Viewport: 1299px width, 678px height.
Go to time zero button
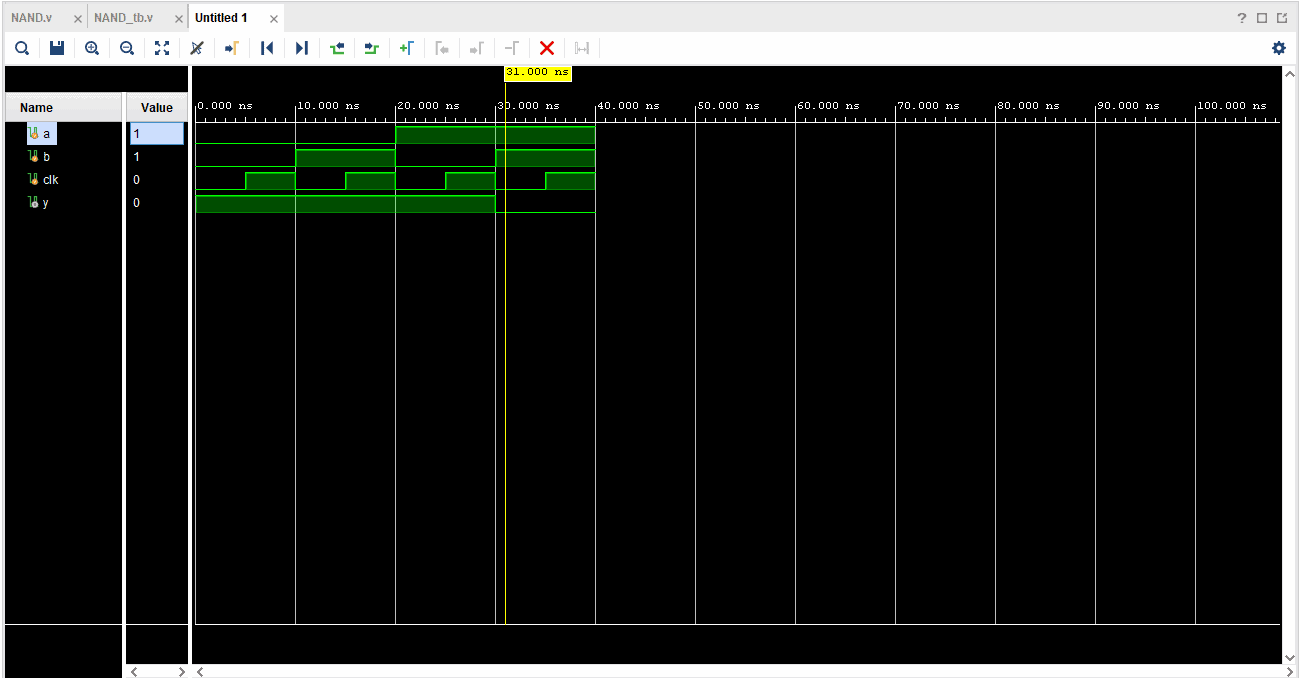click(267, 48)
